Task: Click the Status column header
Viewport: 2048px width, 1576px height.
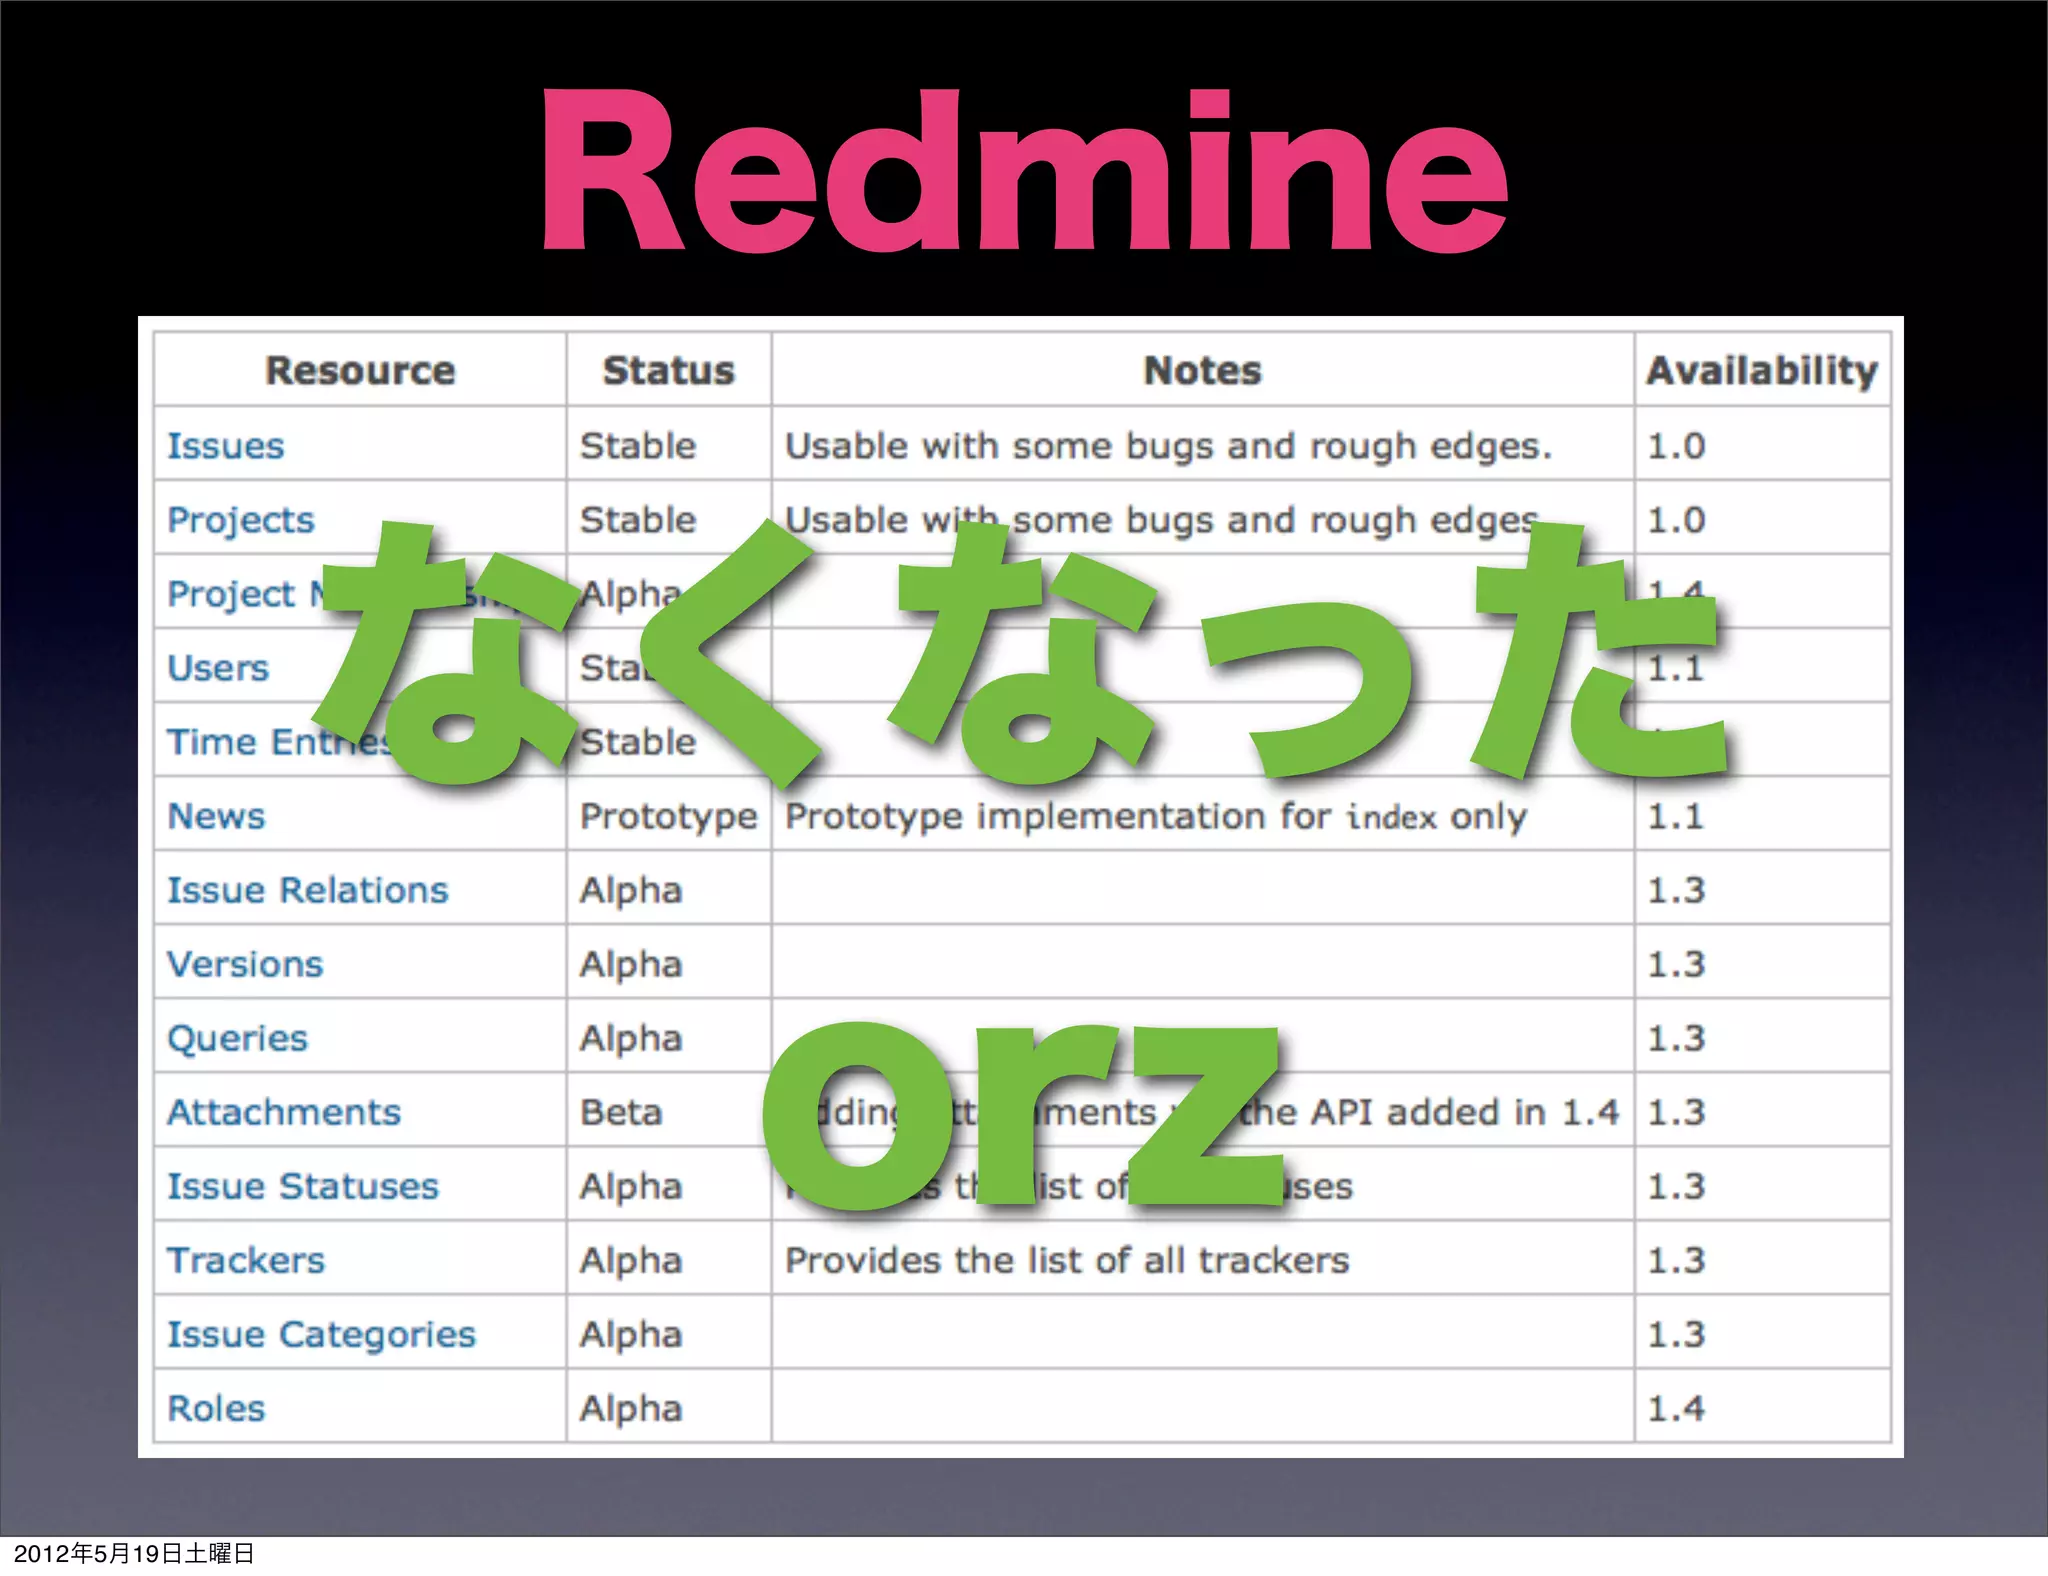Action: 668,370
